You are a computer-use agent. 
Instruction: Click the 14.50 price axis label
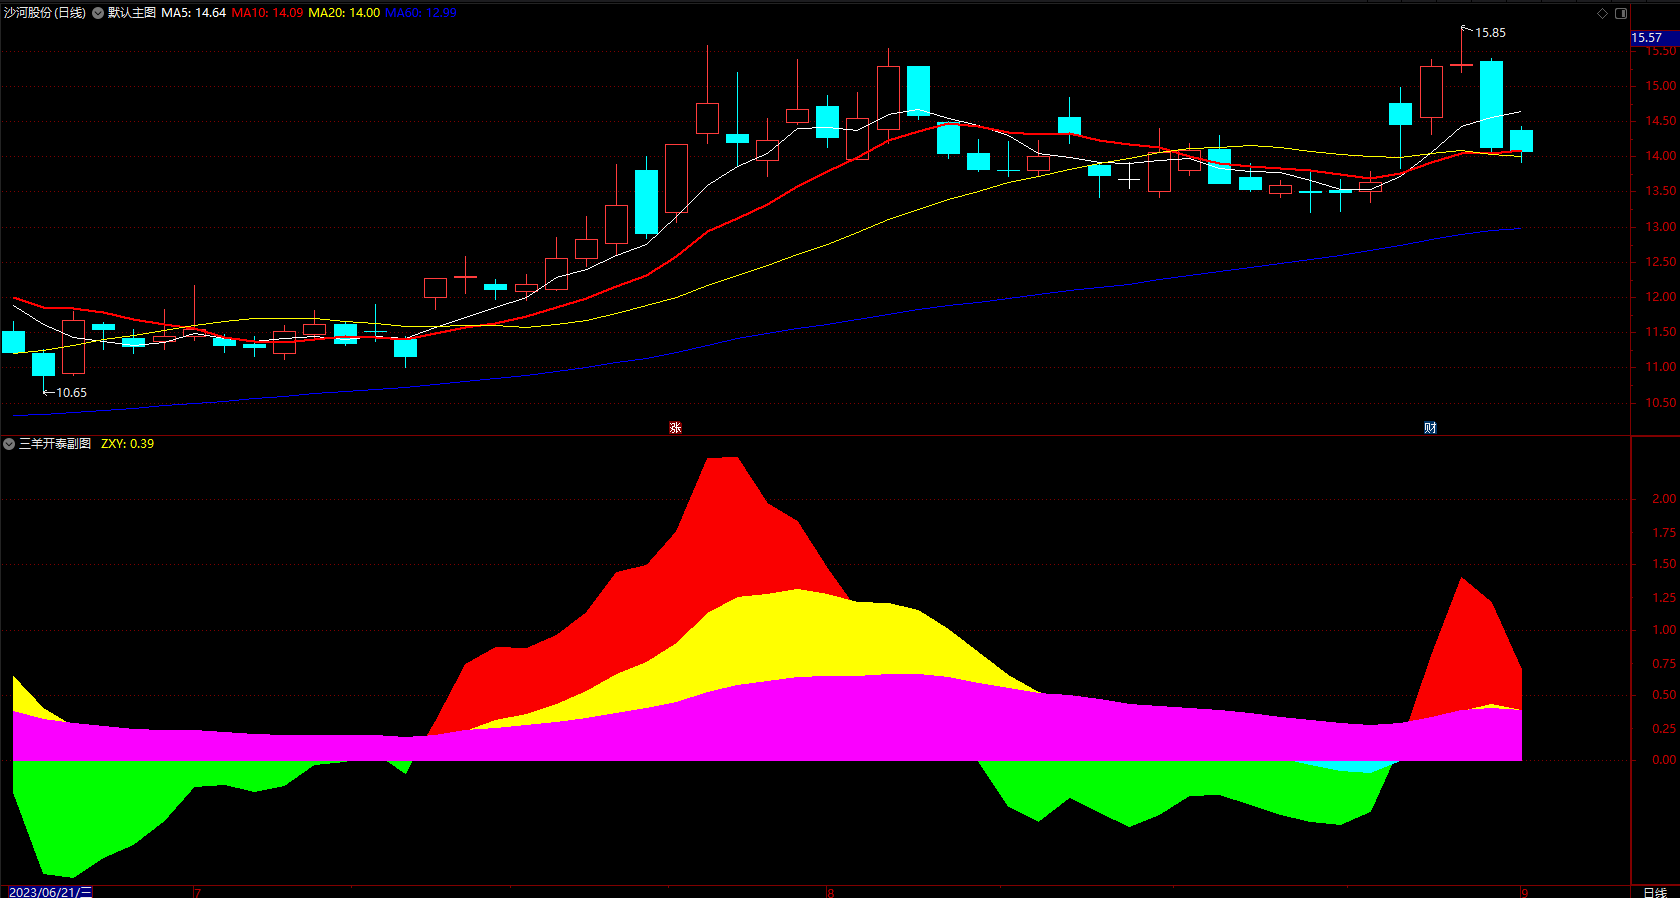[1661, 121]
